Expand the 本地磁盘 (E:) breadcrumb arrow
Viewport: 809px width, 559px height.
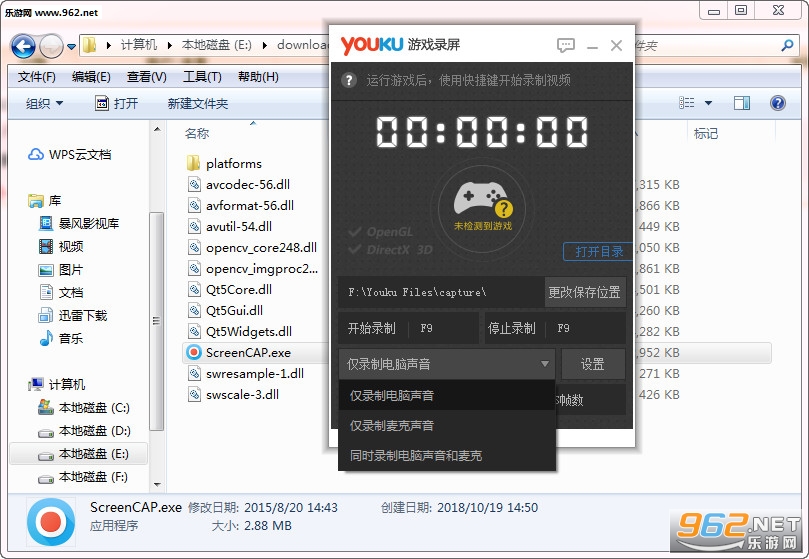tap(264, 45)
